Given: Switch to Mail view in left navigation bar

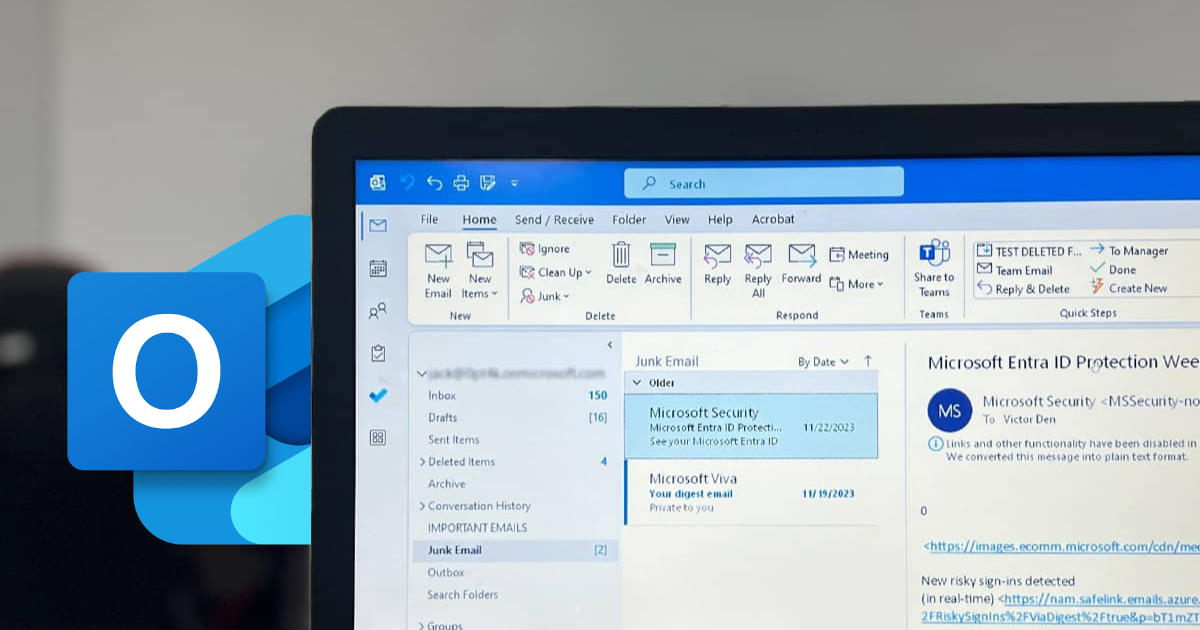Looking at the screenshot, I should coord(377,226).
